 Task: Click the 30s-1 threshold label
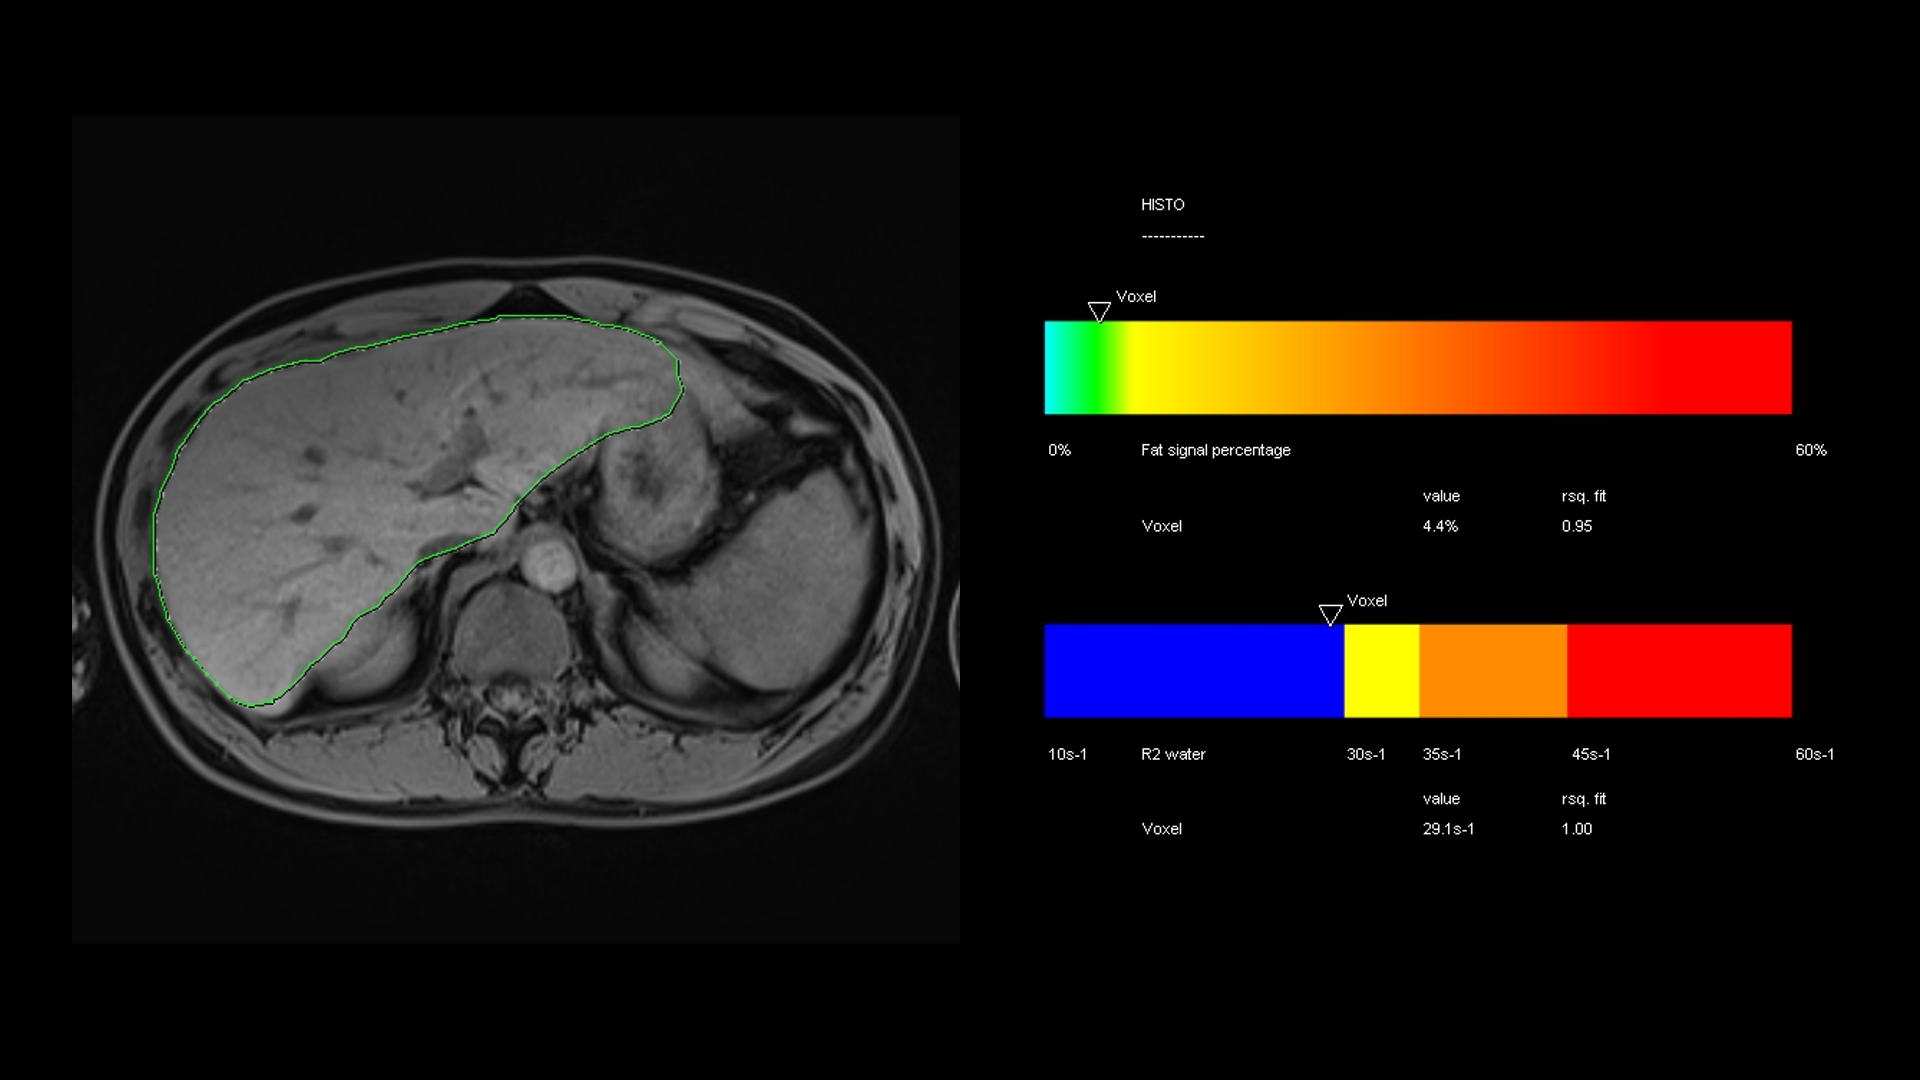pyautogui.click(x=1365, y=754)
